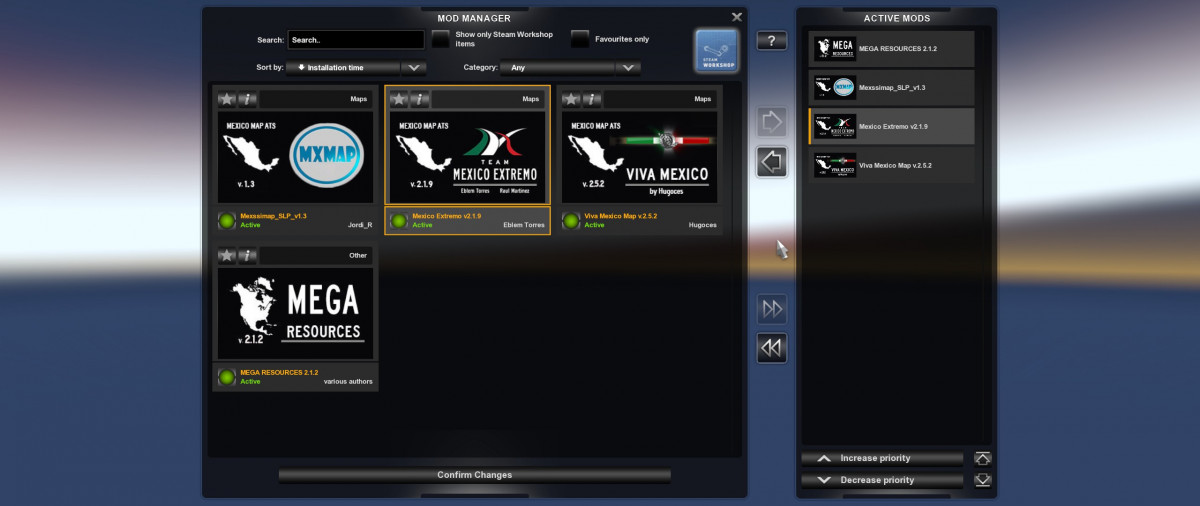Image resolution: width=1200 pixels, height=506 pixels.
Task: Enable Show only Steam Workshop items checkbox
Action: pyautogui.click(x=440, y=39)
